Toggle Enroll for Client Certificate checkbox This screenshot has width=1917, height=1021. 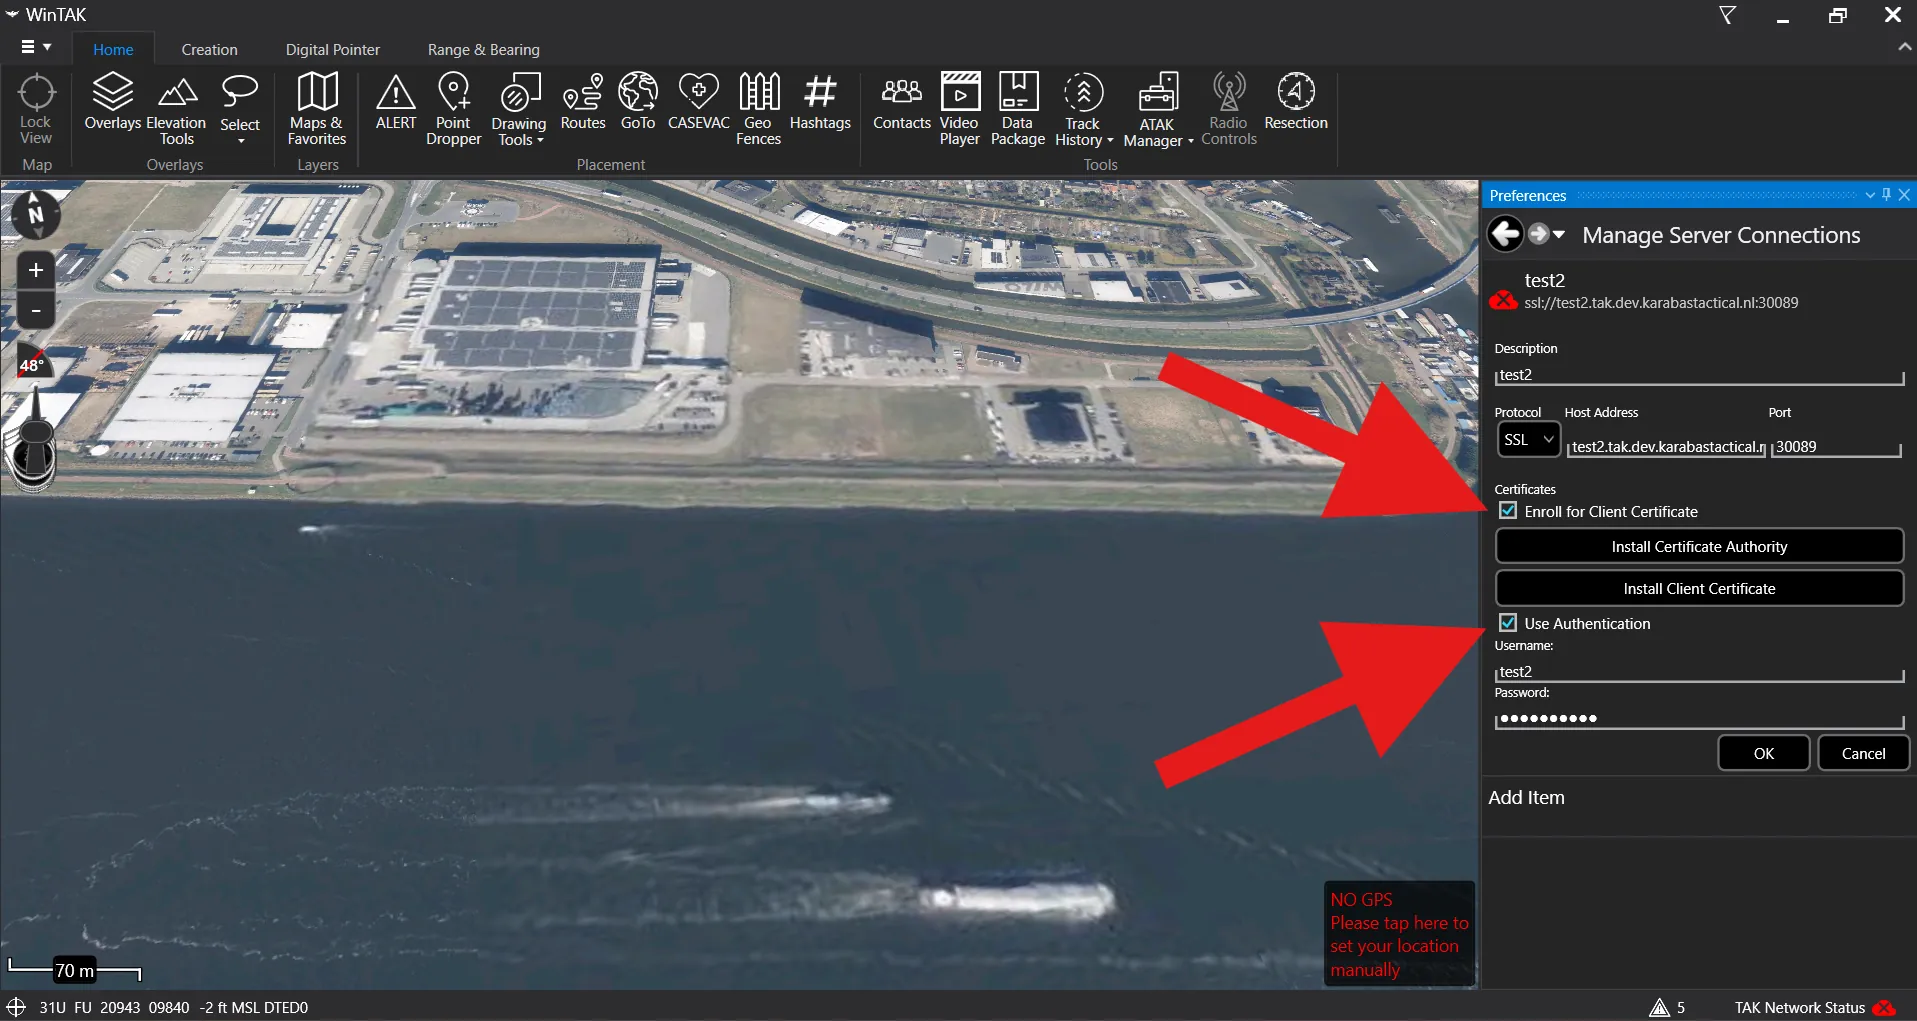(1508, 511)
